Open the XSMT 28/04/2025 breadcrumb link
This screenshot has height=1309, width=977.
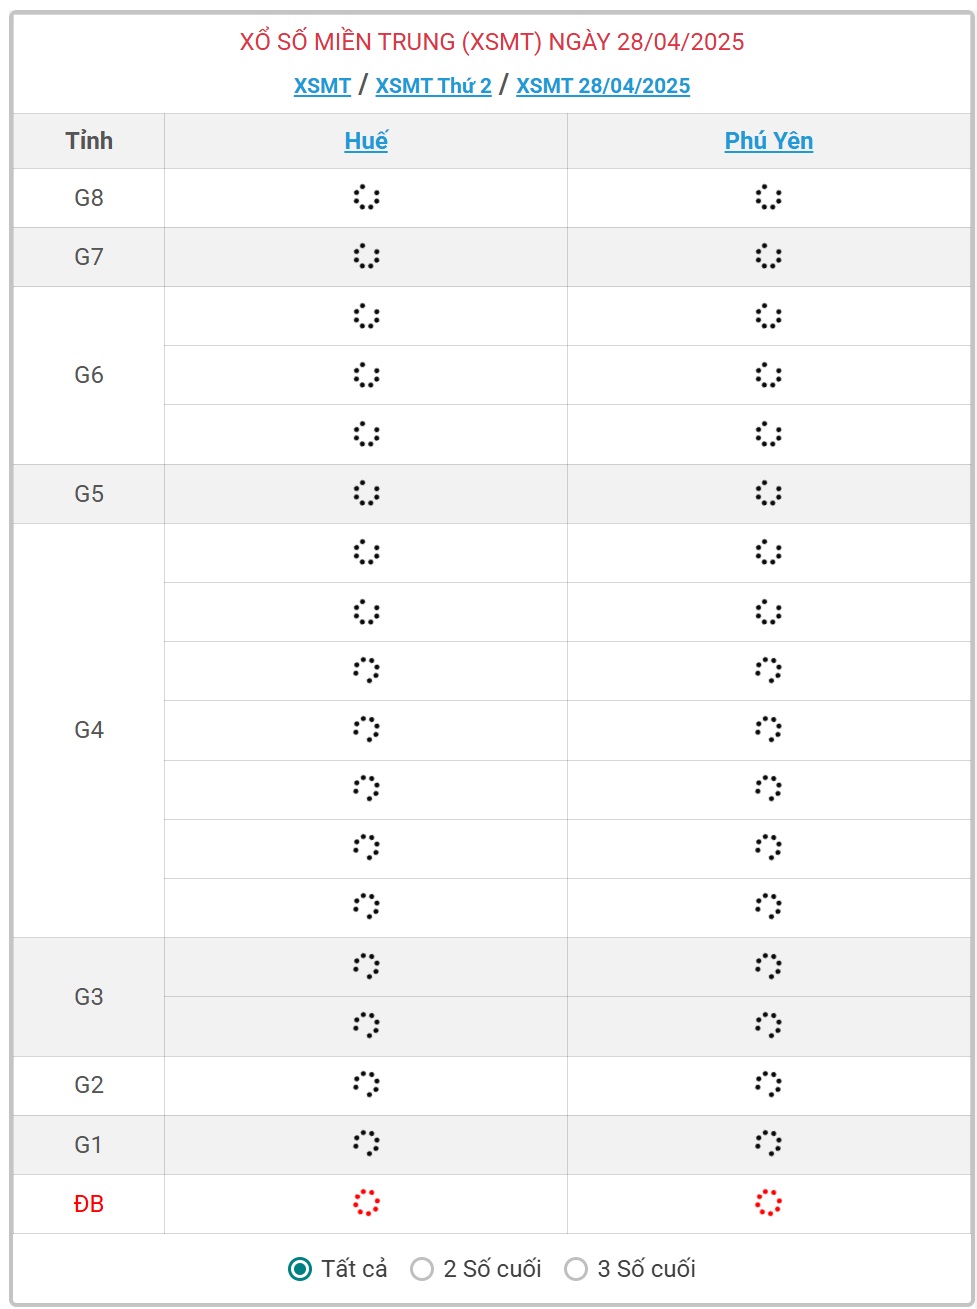click(x=603, y=86)
